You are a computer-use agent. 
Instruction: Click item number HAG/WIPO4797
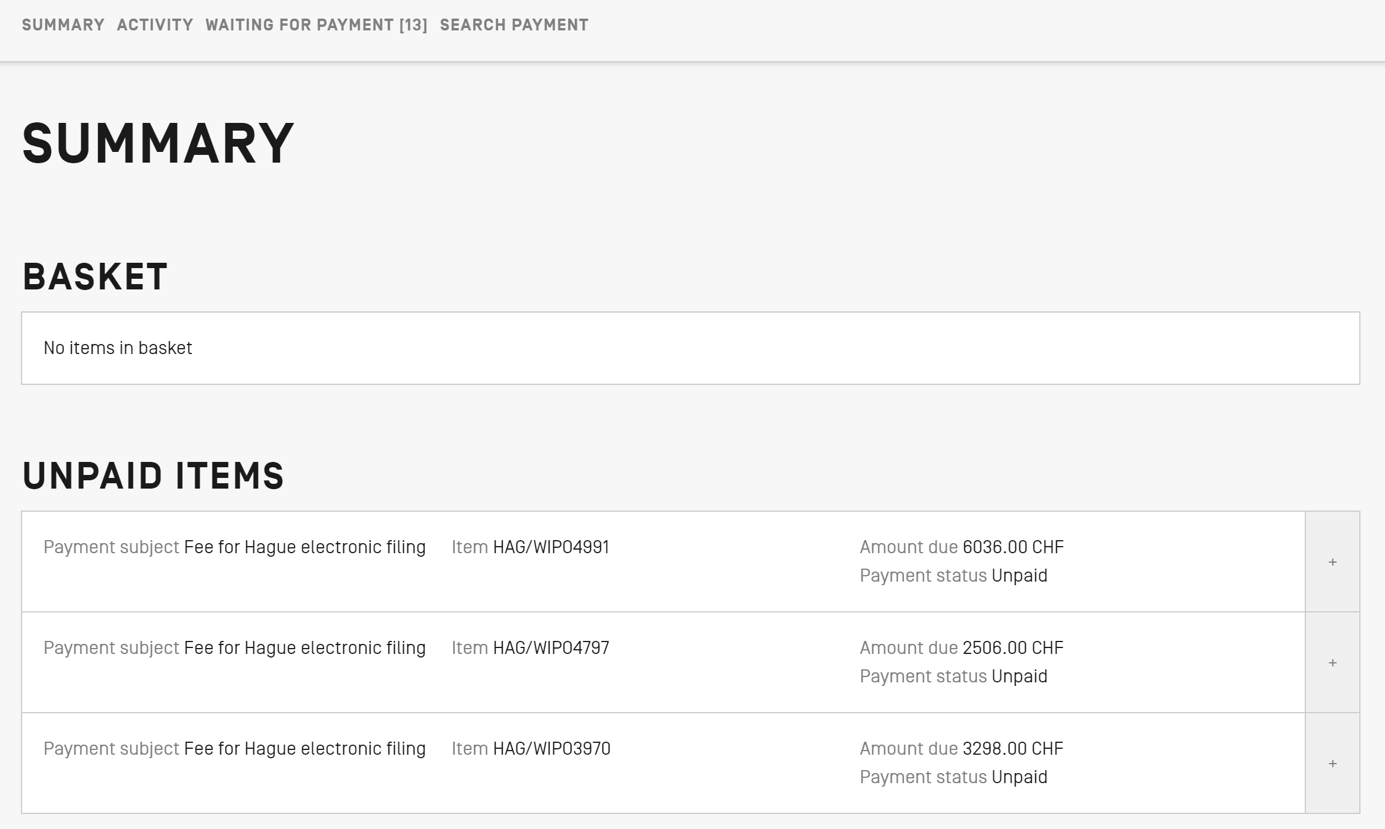(551, 648)
